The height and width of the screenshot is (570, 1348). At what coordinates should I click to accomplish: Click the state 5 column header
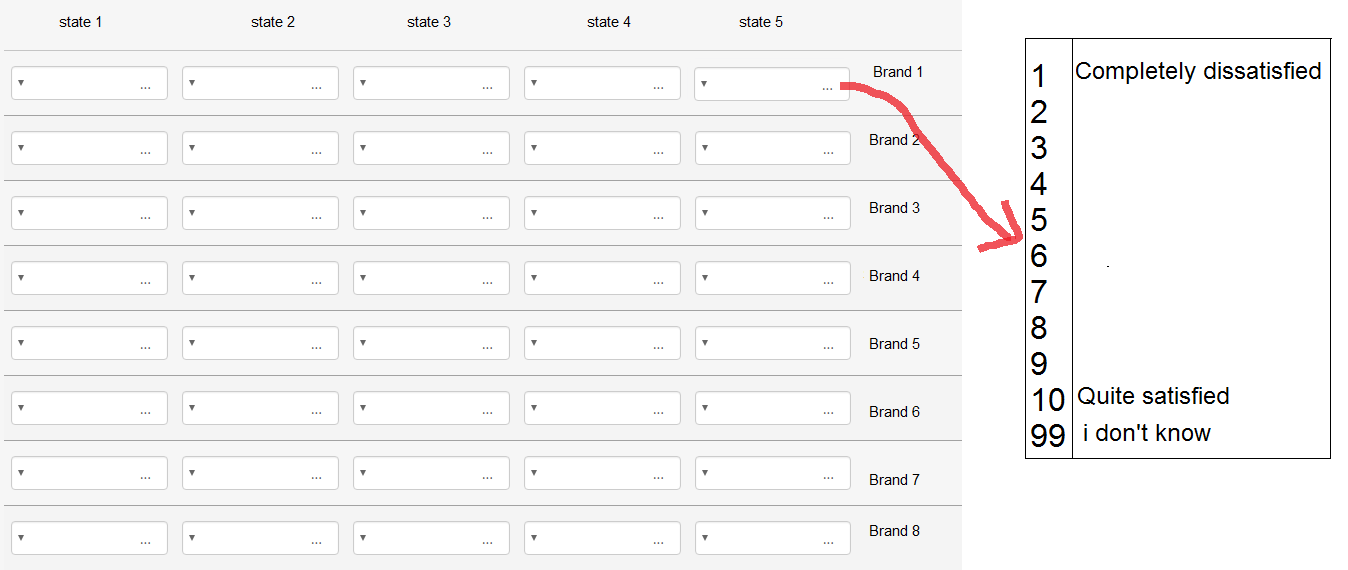pos(761,22)
